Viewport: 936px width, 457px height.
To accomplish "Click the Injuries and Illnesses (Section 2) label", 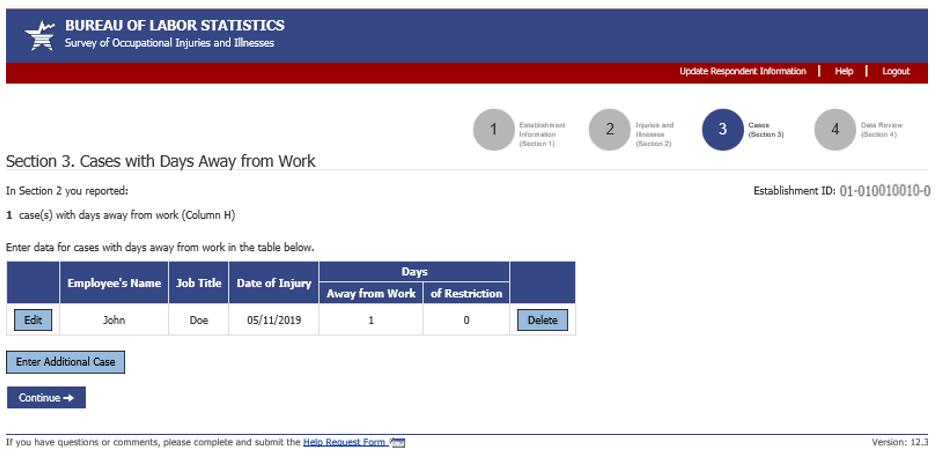I will [x=655, y=134].
